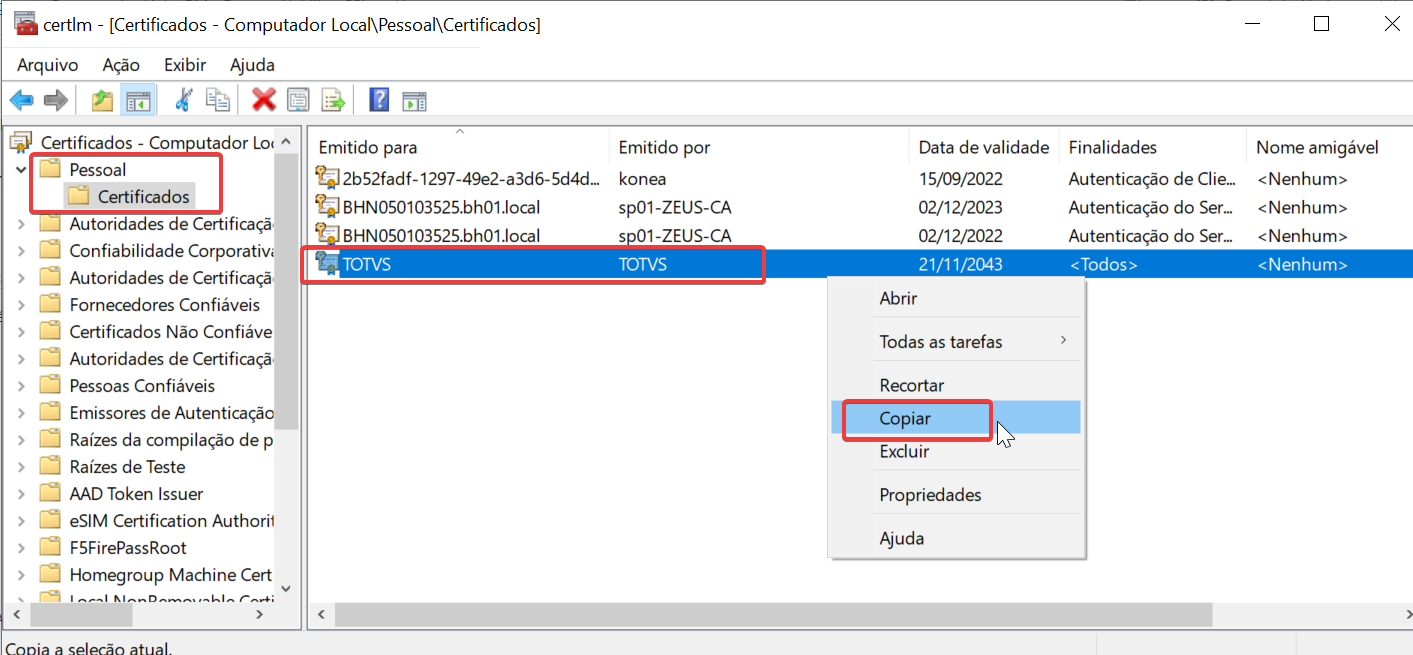Sort by the Finalidades column header
The height and width of the screenshot is (655, 1413).
1153,147
